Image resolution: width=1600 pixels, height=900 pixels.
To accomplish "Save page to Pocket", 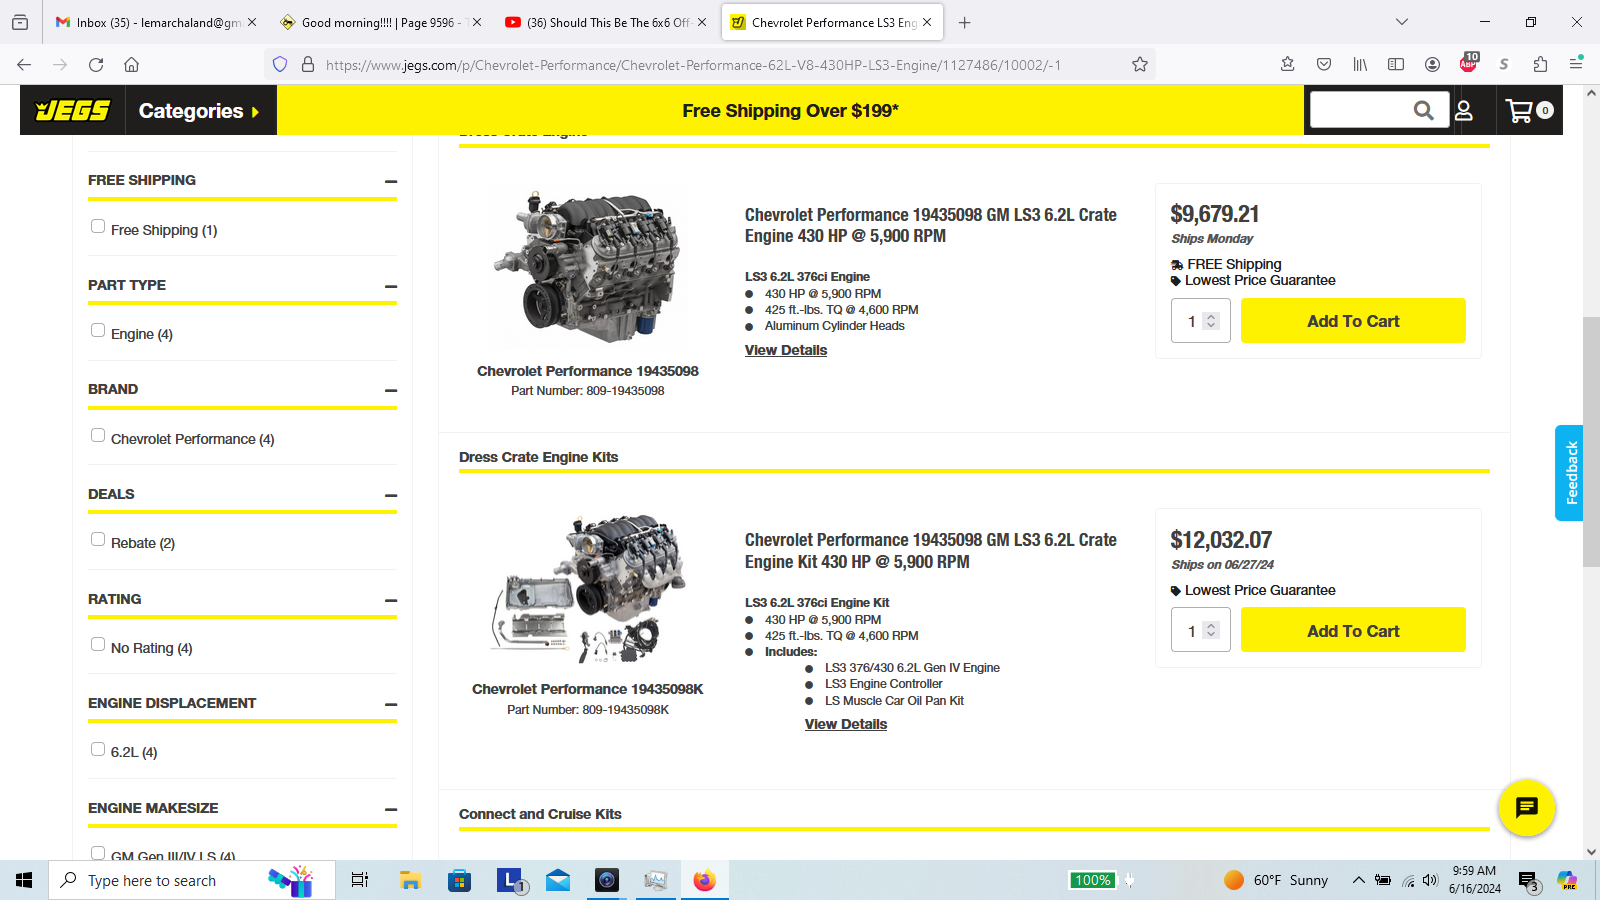I will pos(1324,64).
